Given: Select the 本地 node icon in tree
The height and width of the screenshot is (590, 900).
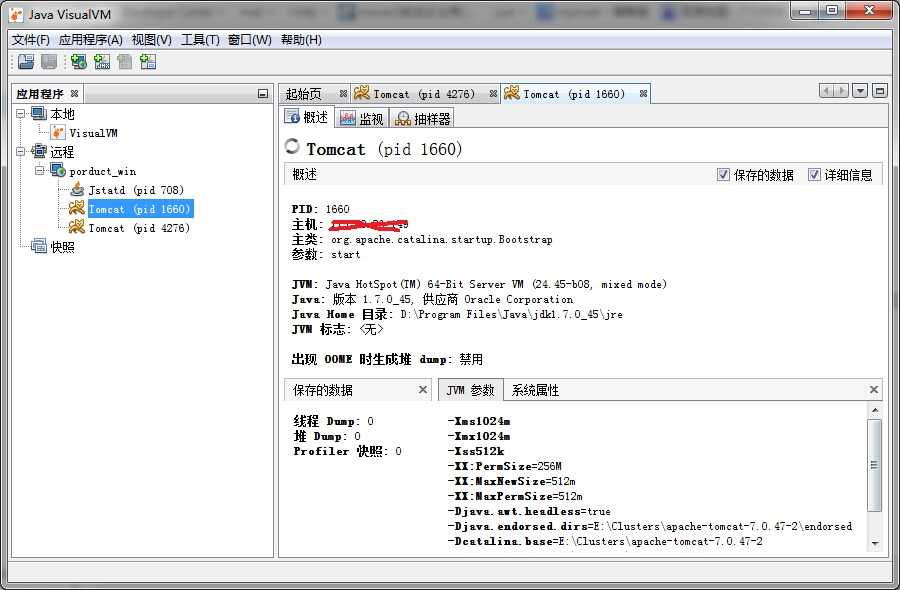Looking at the screenshot, I should click(x=39, y=114).
